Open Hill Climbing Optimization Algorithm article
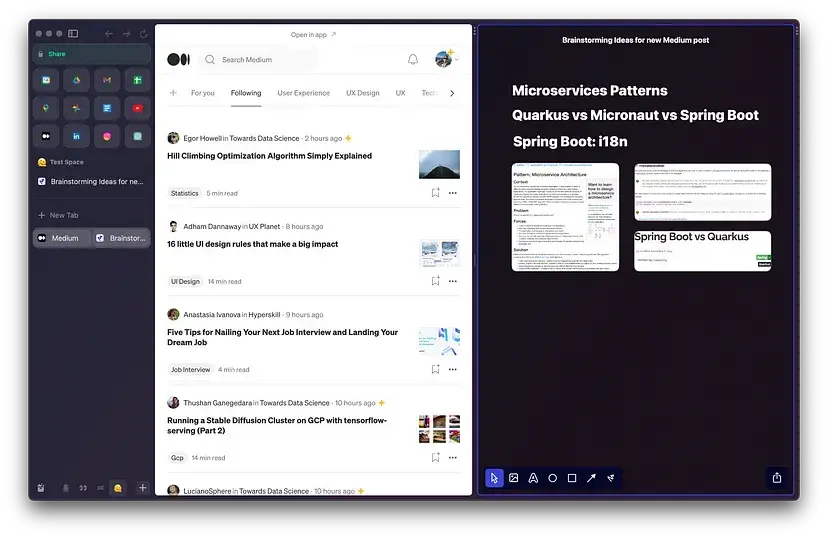The image size is (828, 538). coord(269,156)
